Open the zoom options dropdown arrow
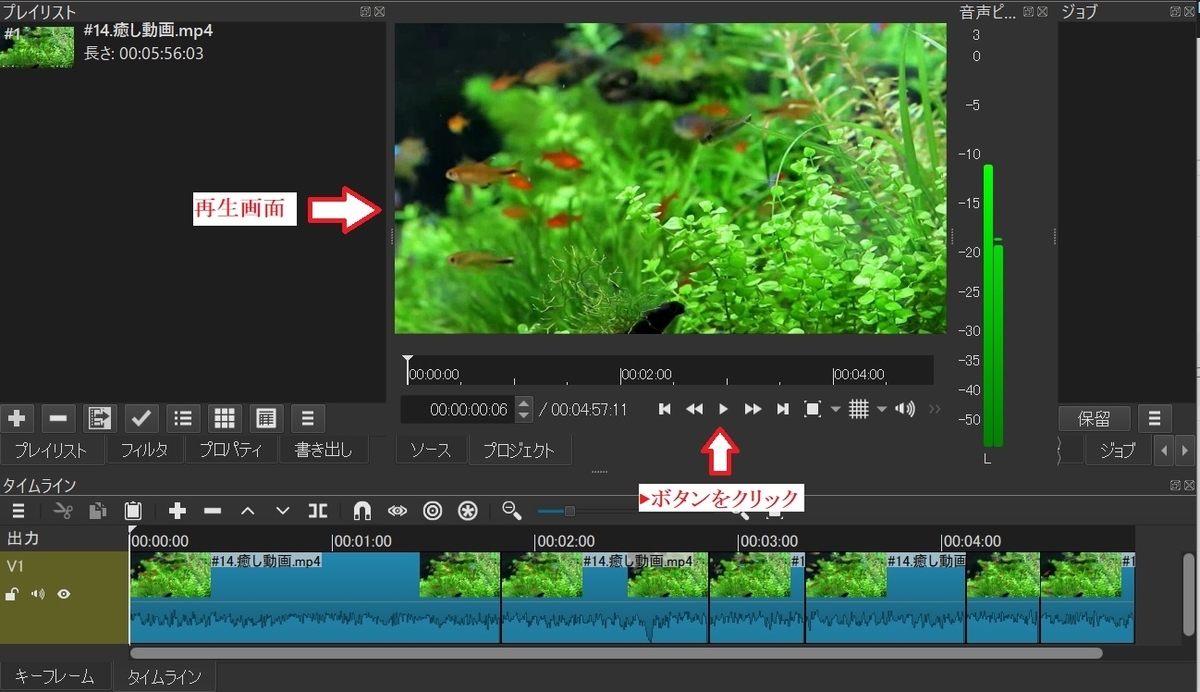The image size is (1200, 692). click(x=835, y=409)
